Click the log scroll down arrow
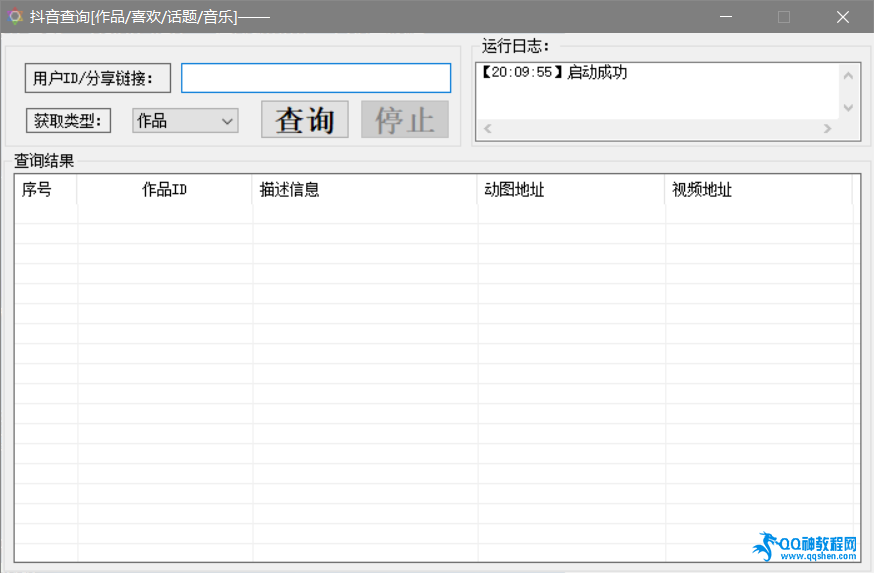 click(x=848, y=108)
